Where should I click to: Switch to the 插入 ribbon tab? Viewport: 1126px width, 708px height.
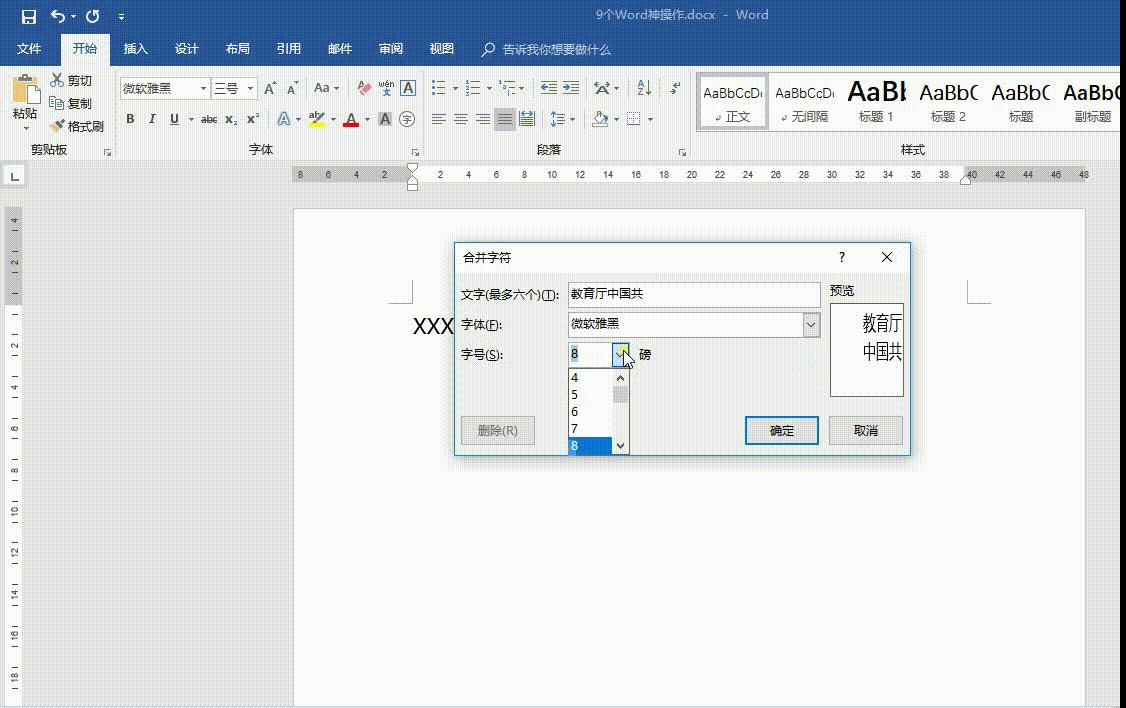tap(135, 48)
